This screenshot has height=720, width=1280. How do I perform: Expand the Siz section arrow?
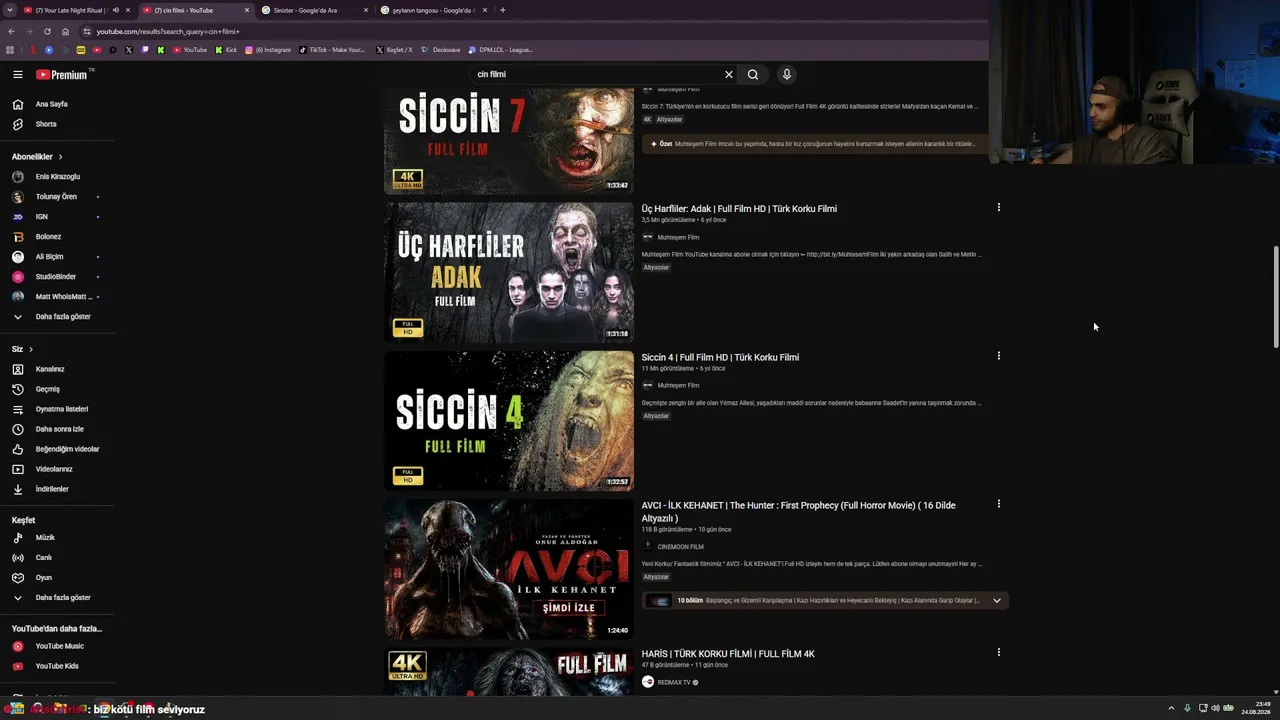tap(31, 349)
